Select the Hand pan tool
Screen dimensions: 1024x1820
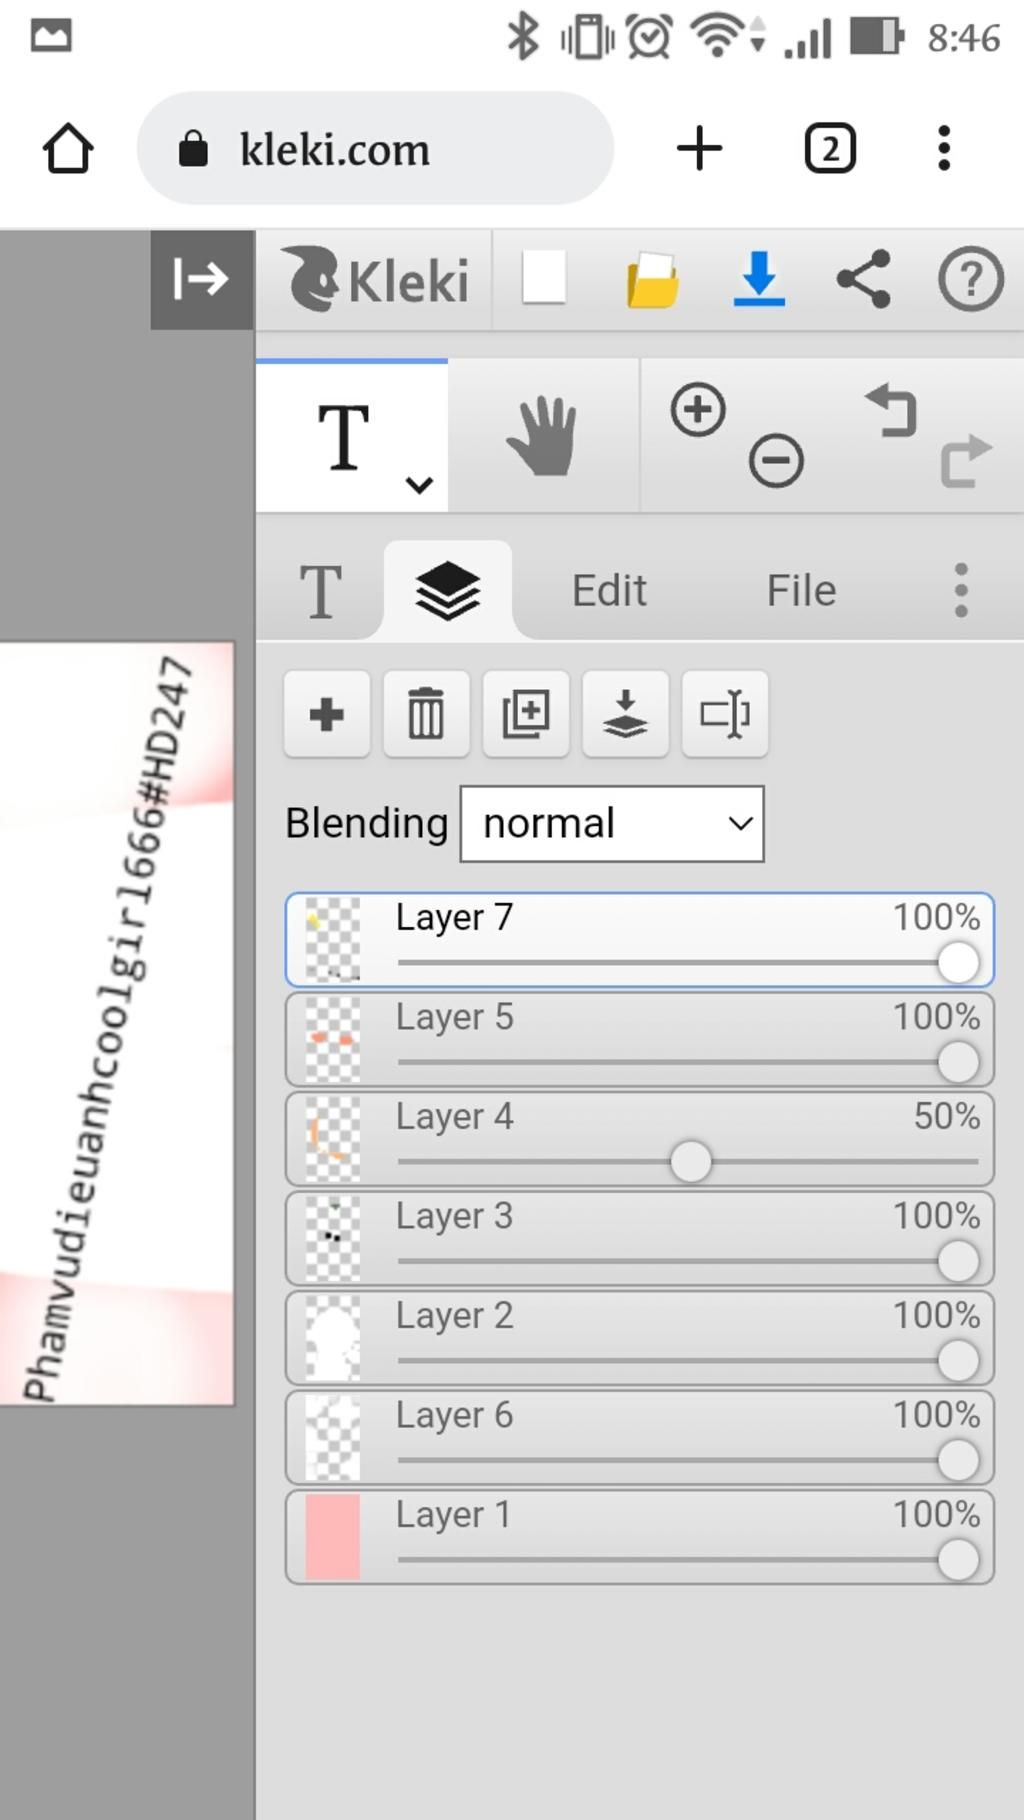point(543,436)
